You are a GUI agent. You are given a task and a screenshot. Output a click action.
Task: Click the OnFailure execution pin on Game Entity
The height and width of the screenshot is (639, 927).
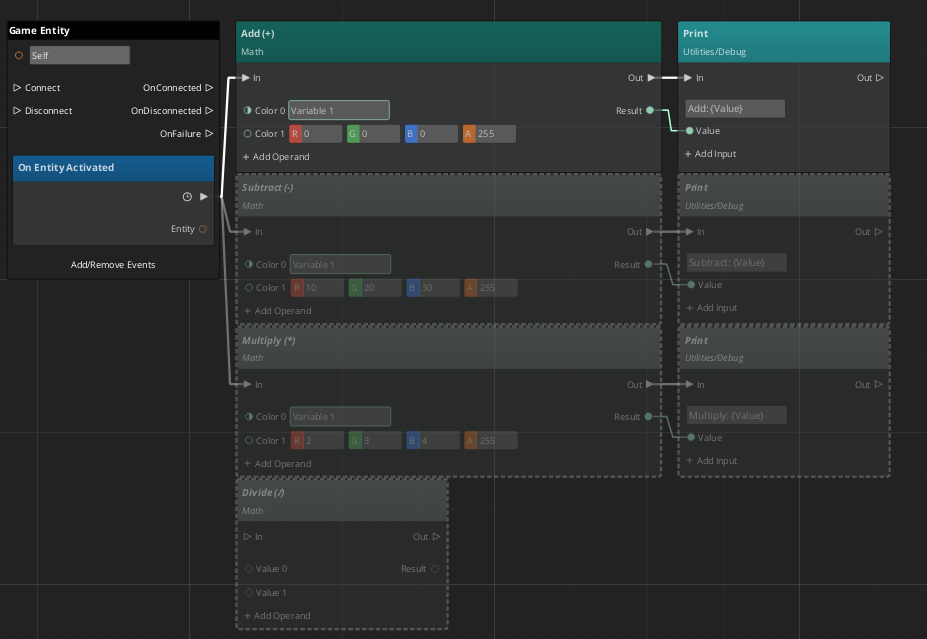point(208,133)
